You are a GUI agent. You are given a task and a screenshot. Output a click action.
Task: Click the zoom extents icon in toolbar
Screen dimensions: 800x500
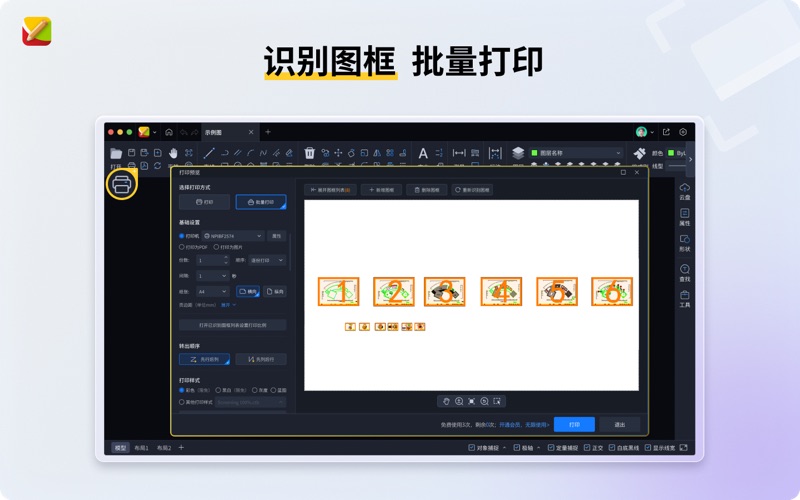189,153
